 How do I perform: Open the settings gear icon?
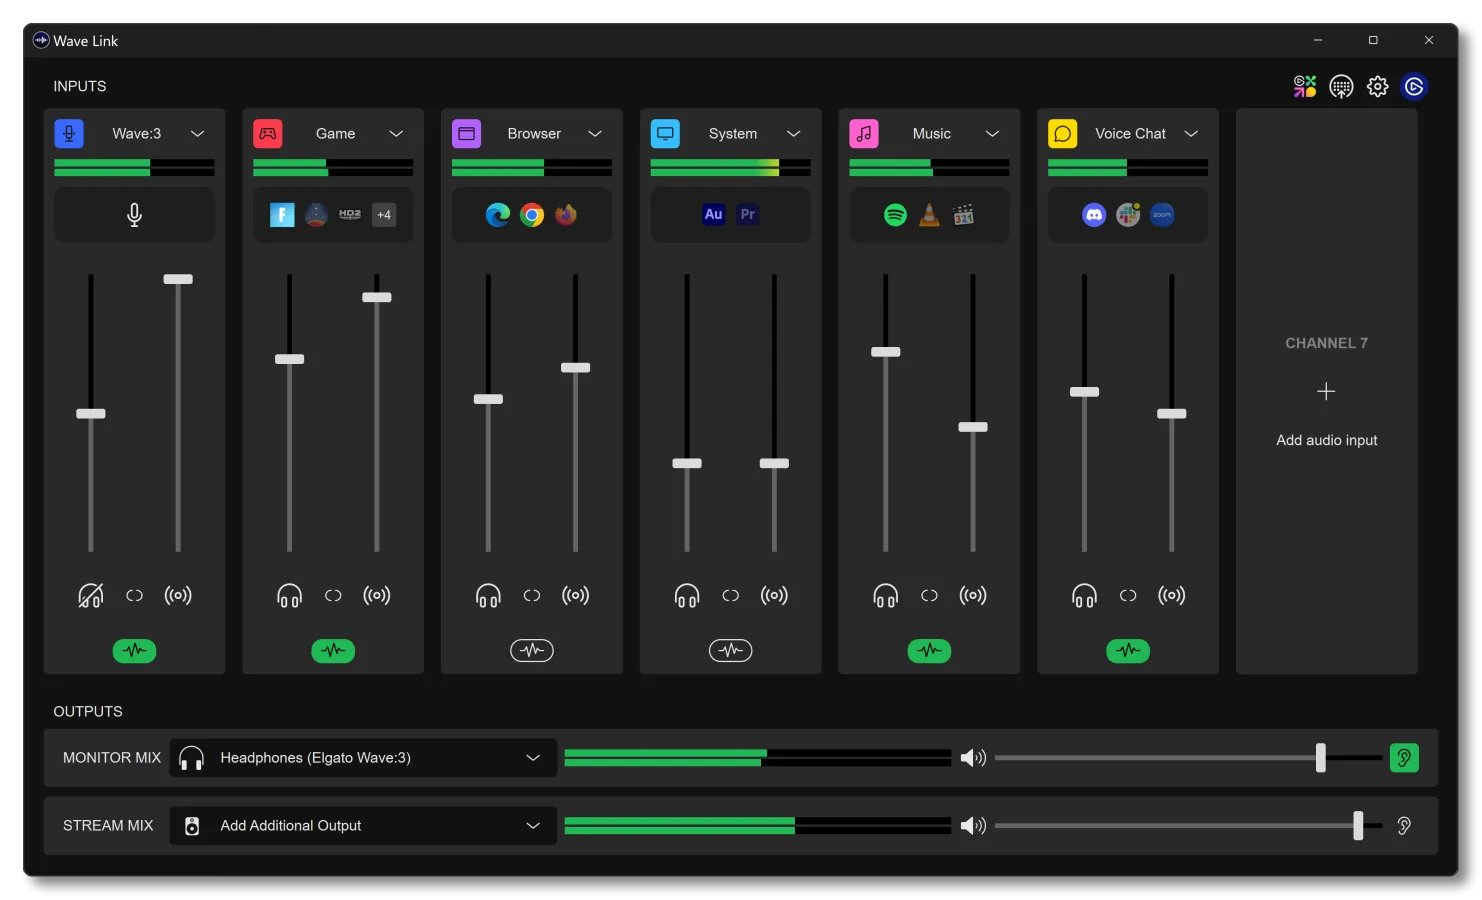[1377, 87]
